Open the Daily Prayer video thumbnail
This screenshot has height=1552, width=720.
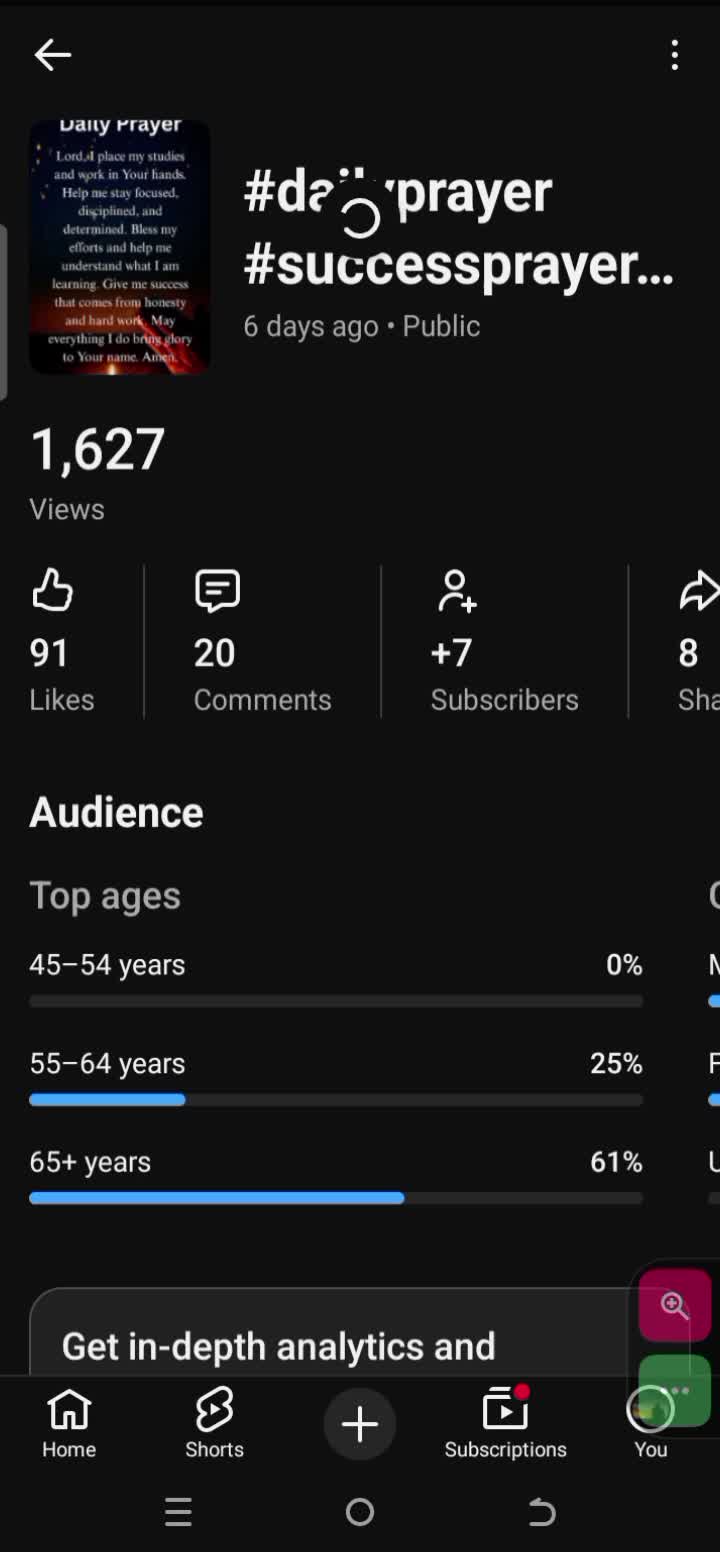coord(119,246)
